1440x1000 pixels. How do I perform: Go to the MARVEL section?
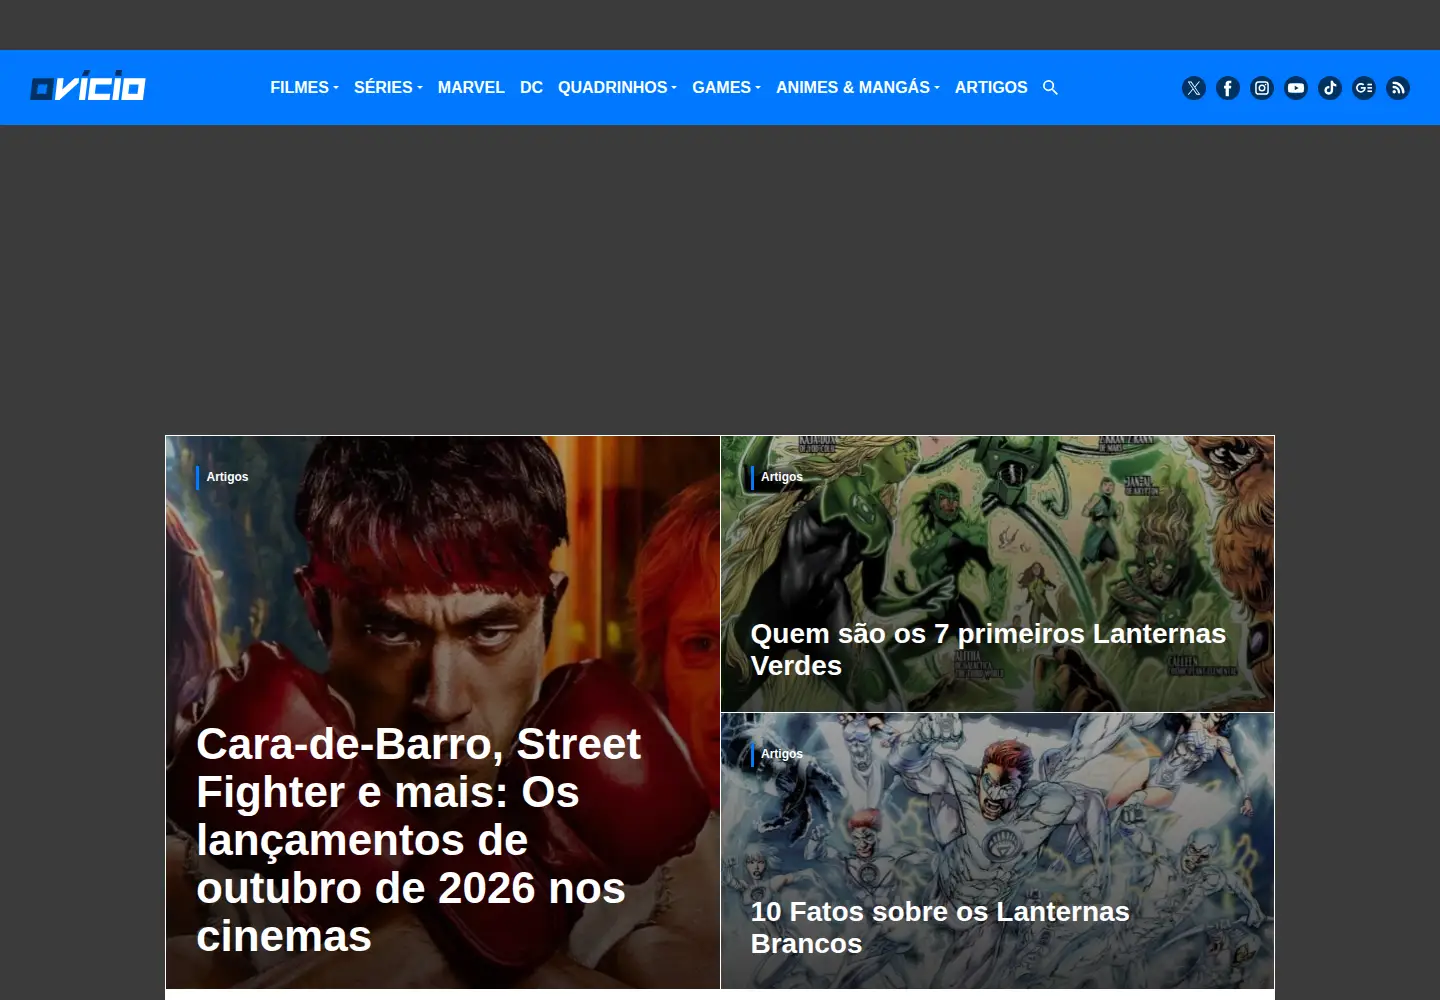coord(471,88)
